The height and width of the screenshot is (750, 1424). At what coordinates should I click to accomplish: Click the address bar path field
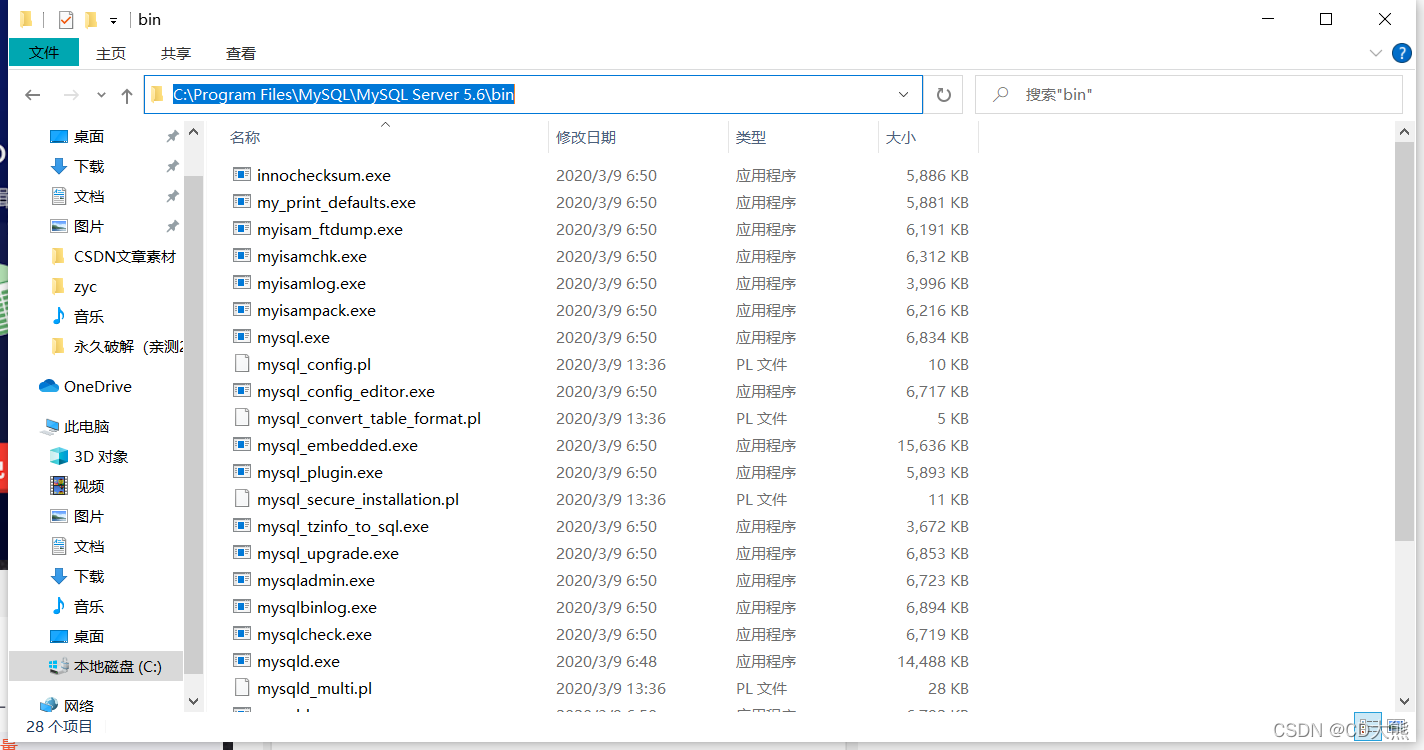point(533,95)
